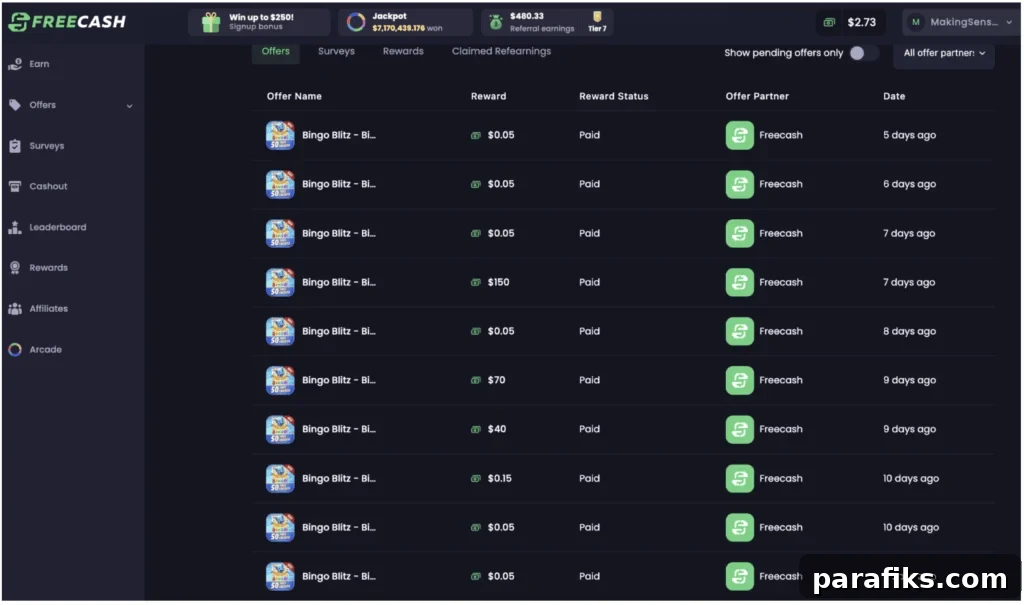The height and width of the screenshot is (605, 1024).
Task: Click Bingo Blitz icon in the $70 row
Action: (280, 380)
